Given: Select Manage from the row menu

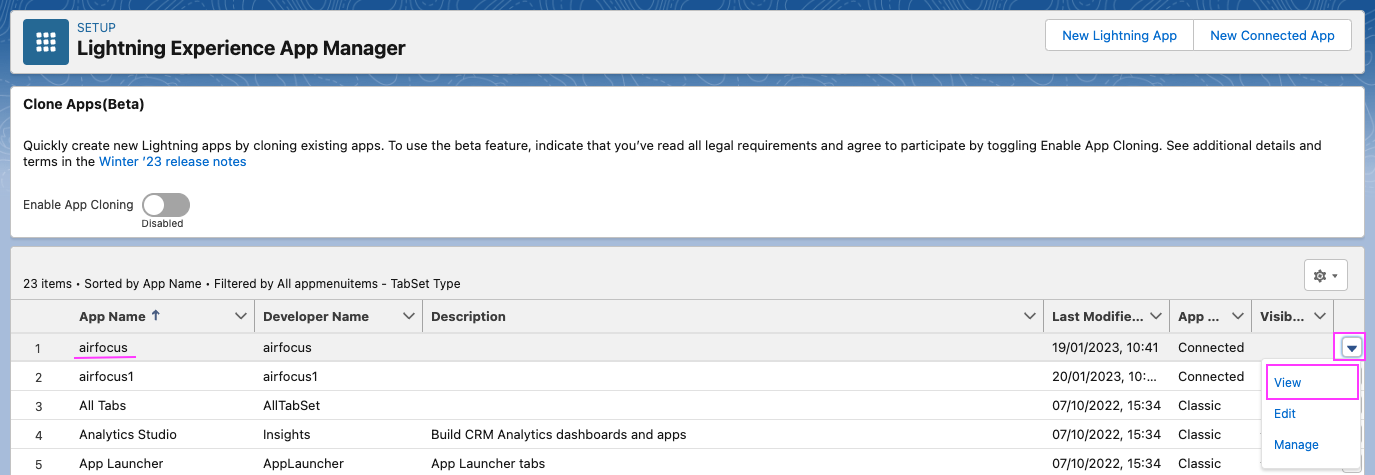Looking at the screenshot, I should 1296,445.
